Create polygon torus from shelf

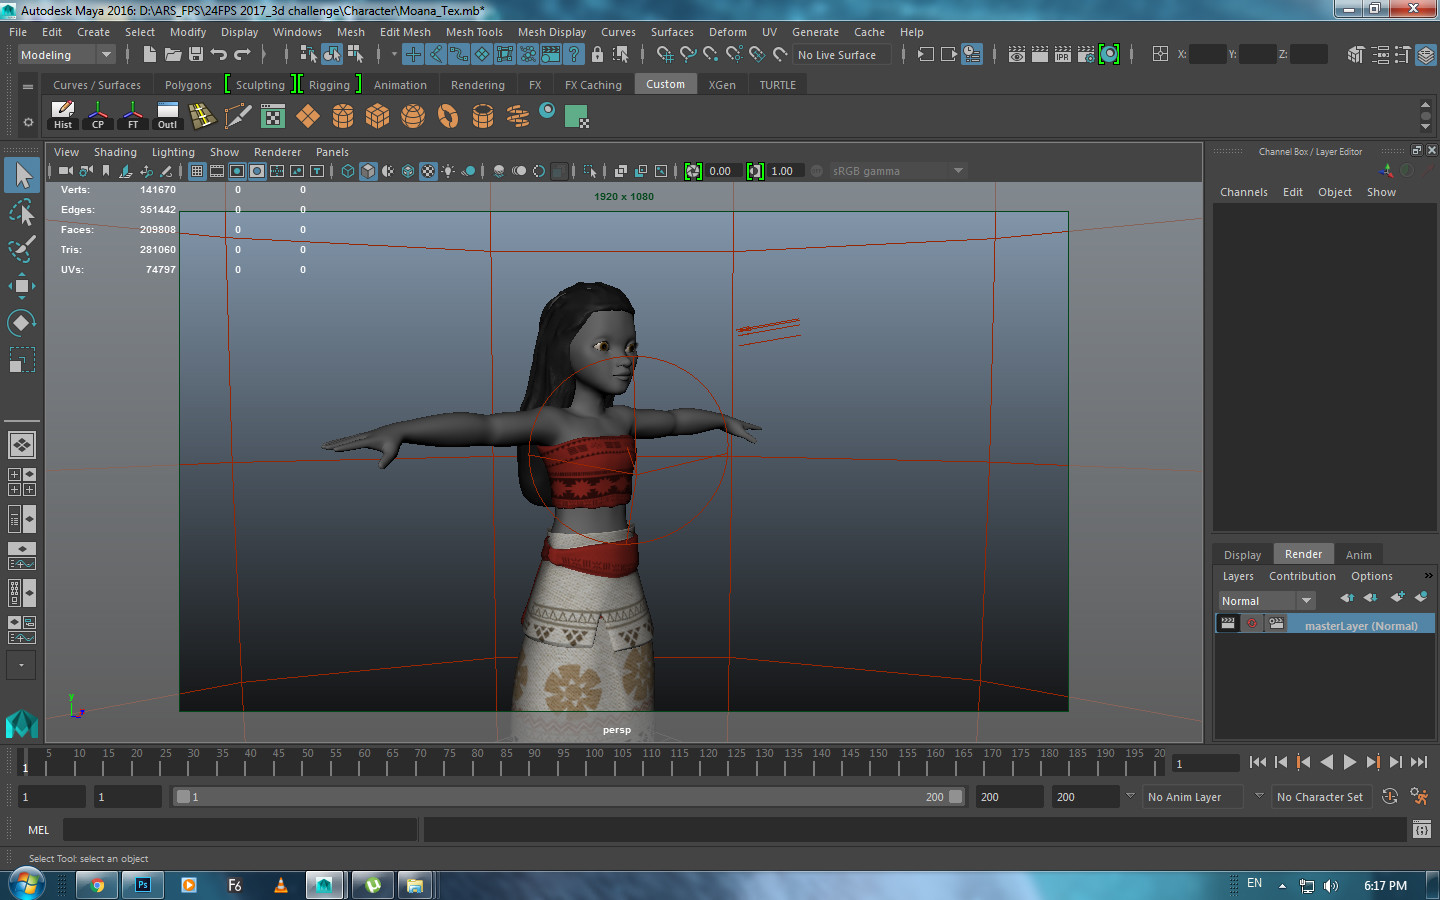point(448,116)
